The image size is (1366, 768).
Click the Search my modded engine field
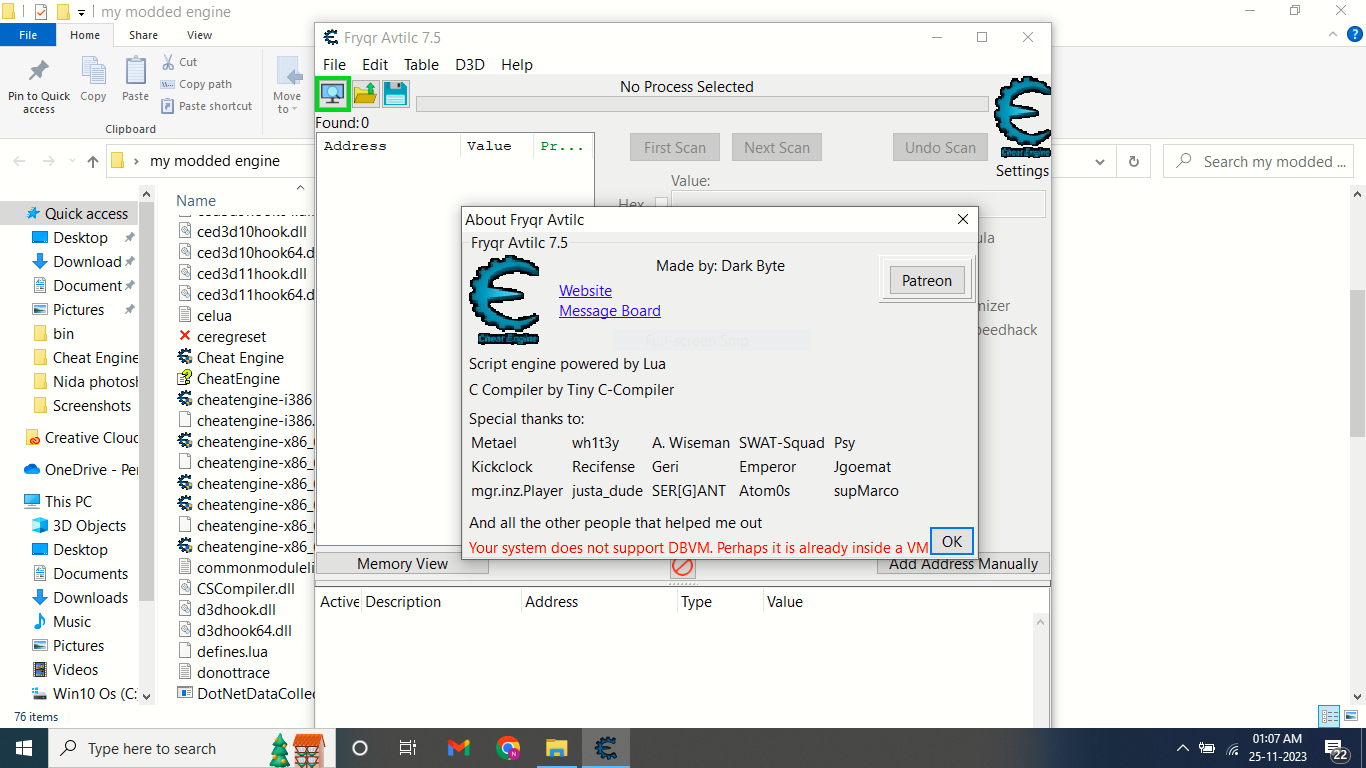[x=1258, y=161]
